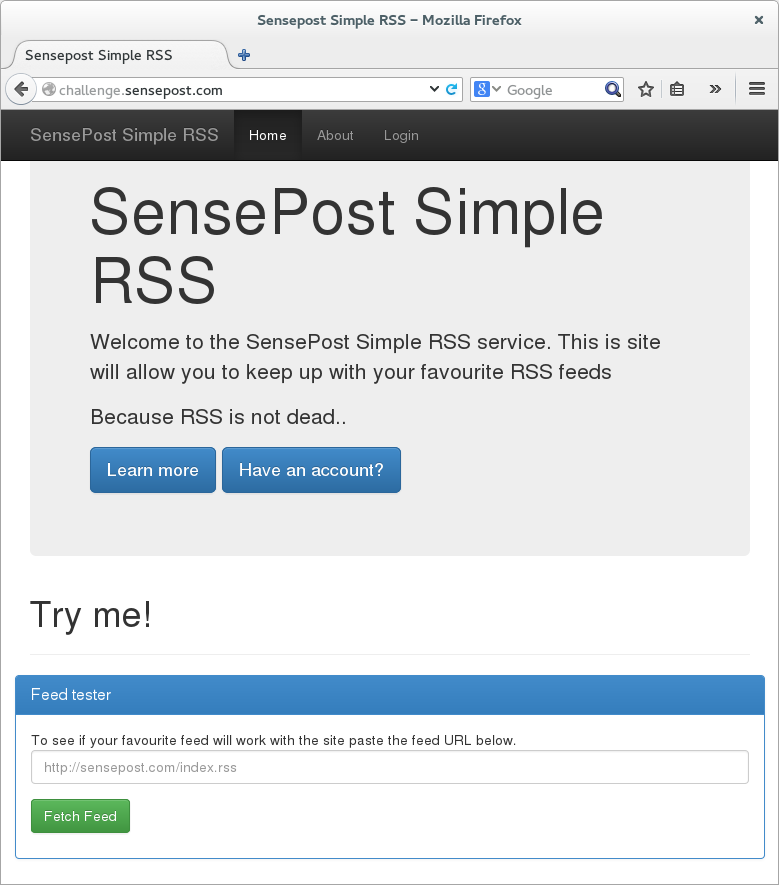This screenshot has width=779, height=885.
Task: Open a new tab with the plus icon
Action: pos(244,55)
